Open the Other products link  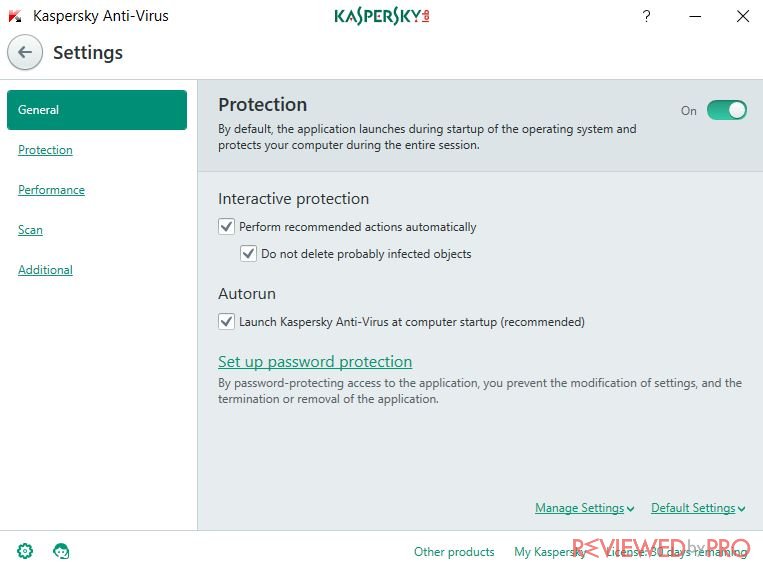pos(454,551)
